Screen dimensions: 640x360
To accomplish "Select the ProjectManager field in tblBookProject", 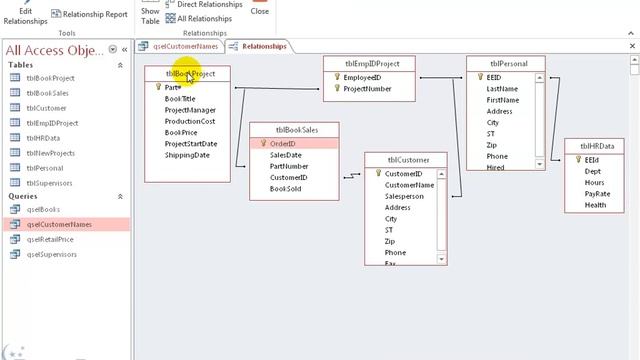I will [x=190, y=110].
